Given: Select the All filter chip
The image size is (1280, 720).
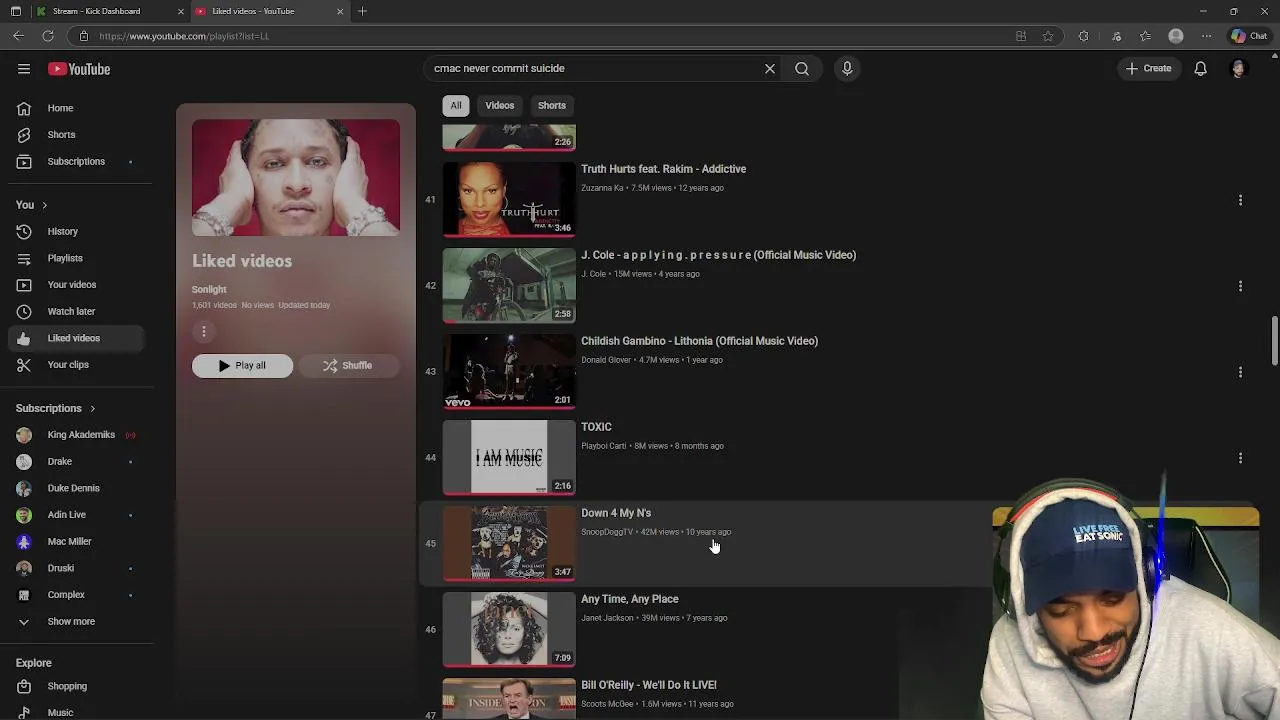Looking at the screenshot, I should (456, 106).
